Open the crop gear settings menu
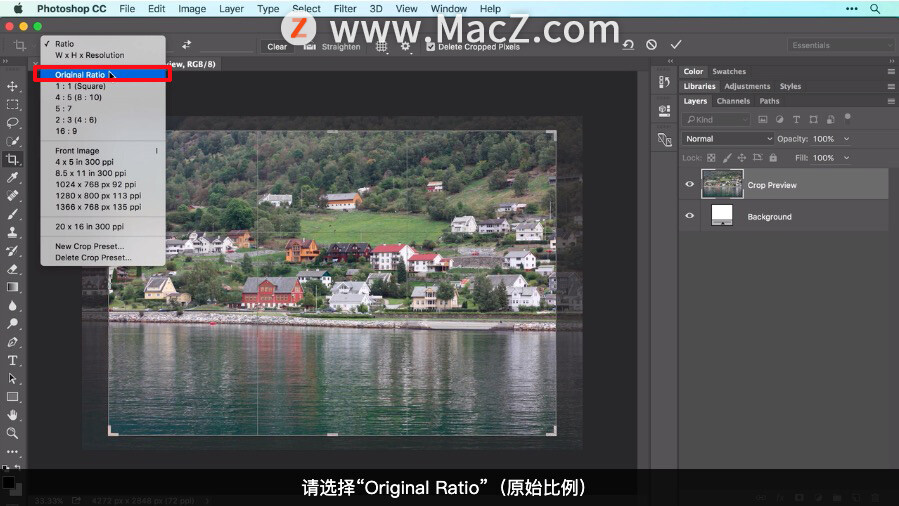Screen dimensions: 899x506 [x=405, y=46]
